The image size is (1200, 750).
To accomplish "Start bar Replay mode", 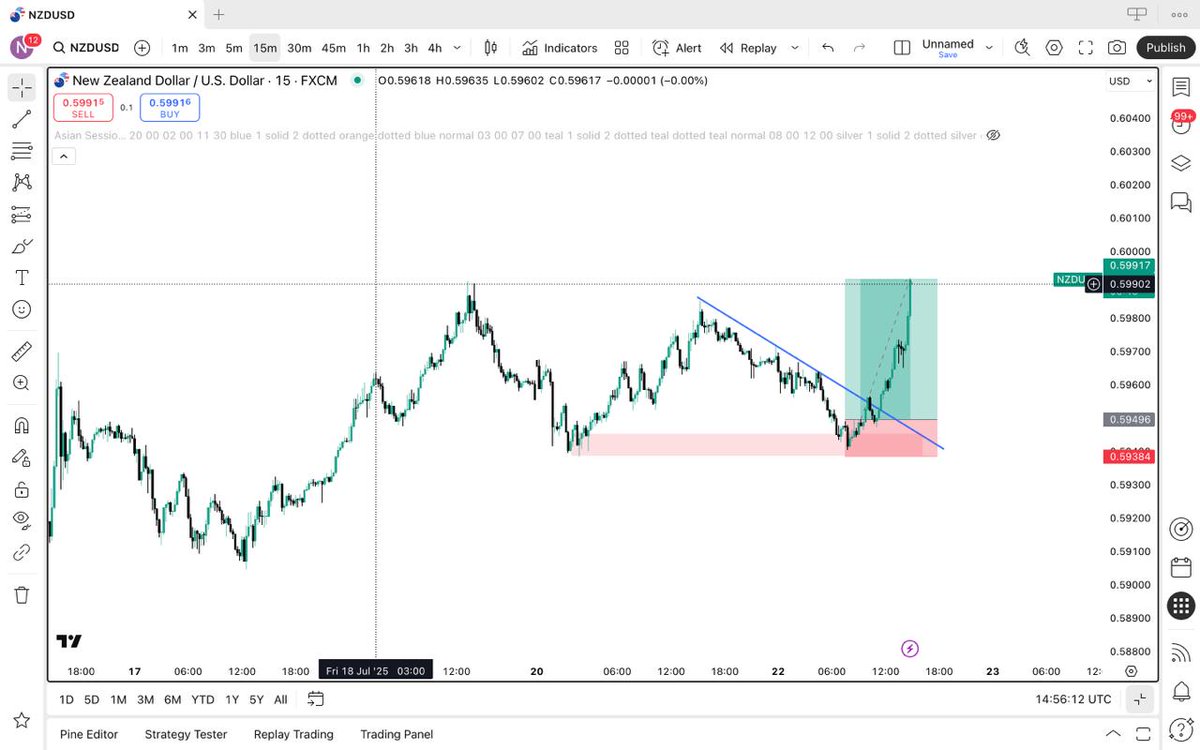I will click(x=747, y=48).
